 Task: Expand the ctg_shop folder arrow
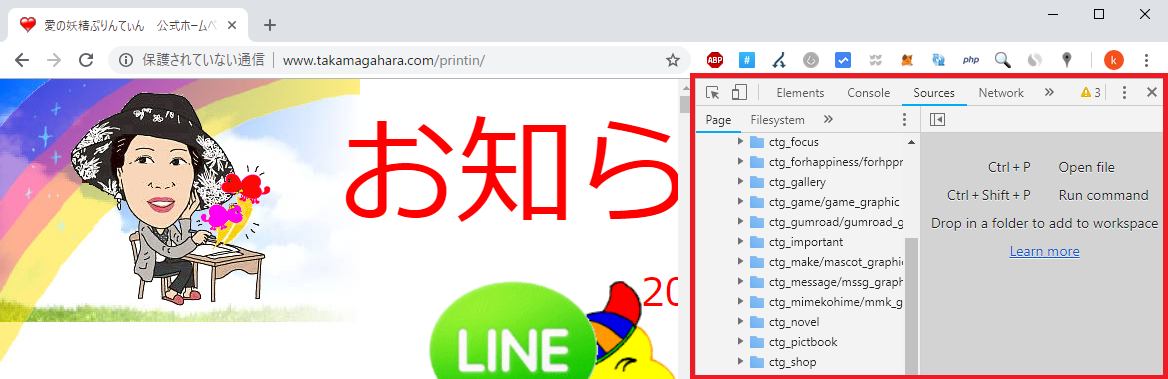coord(740,362)
